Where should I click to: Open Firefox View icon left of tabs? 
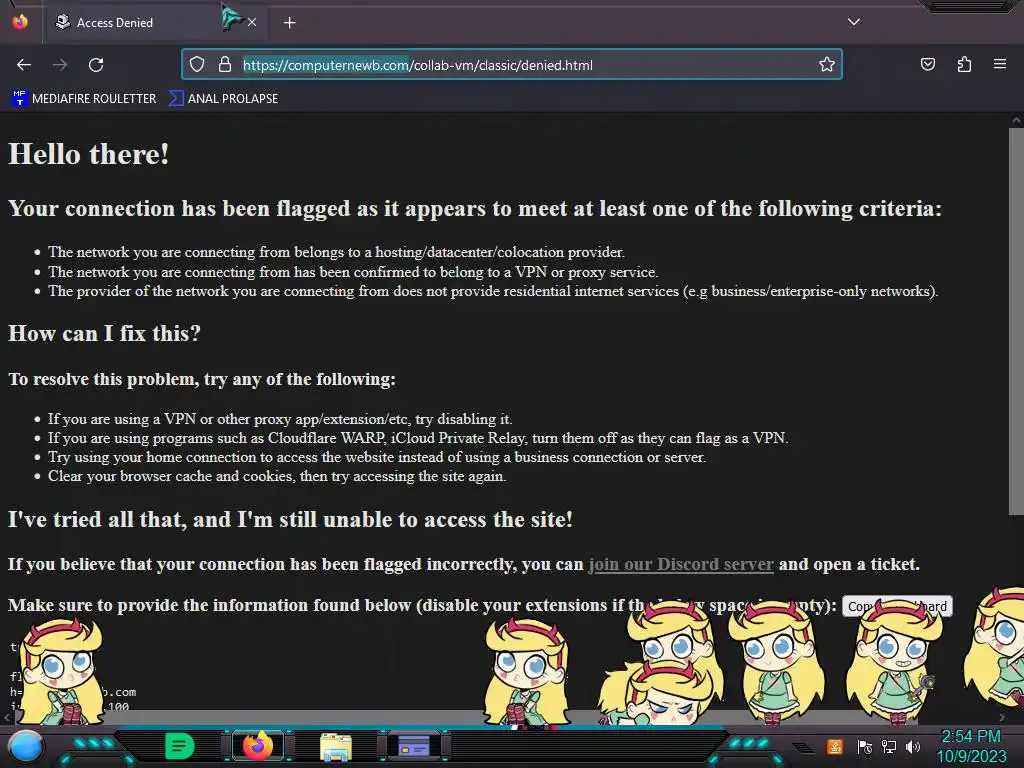tap(20, 22)
